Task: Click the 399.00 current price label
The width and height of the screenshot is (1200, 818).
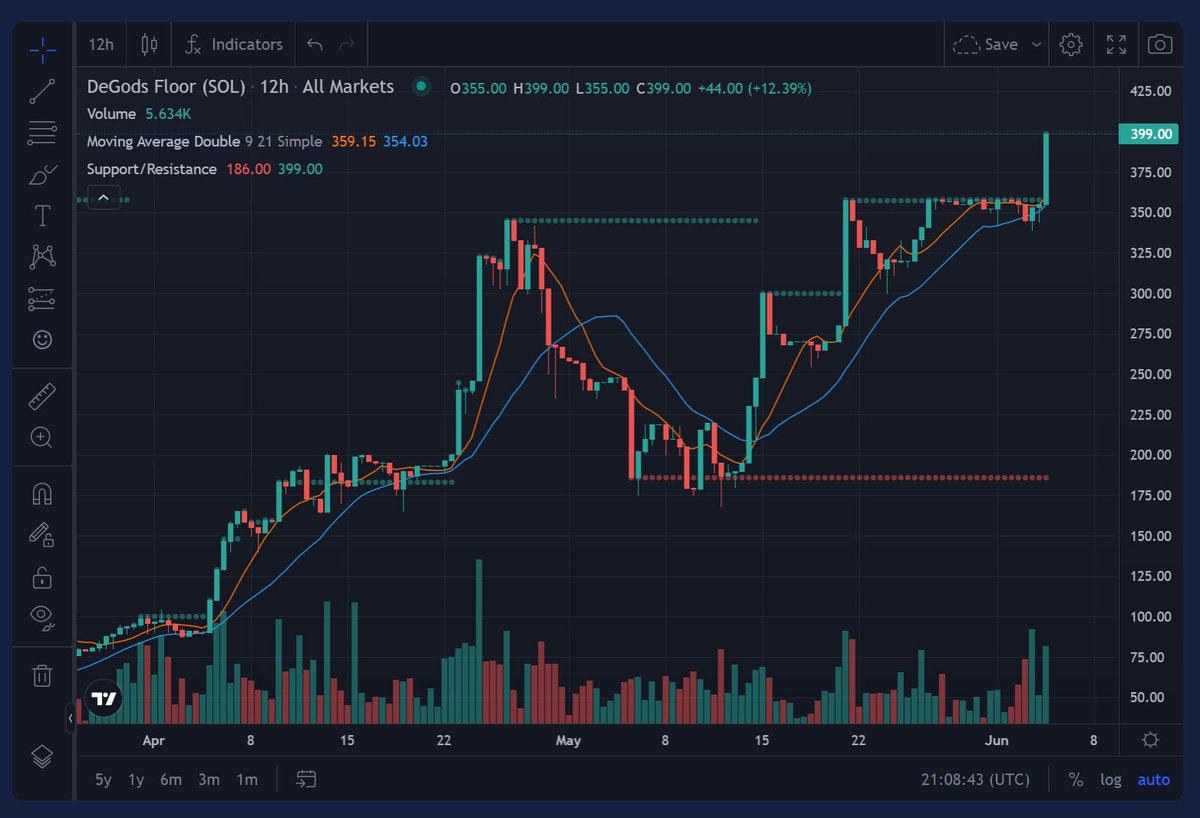Action: (x=1147, y=134)
